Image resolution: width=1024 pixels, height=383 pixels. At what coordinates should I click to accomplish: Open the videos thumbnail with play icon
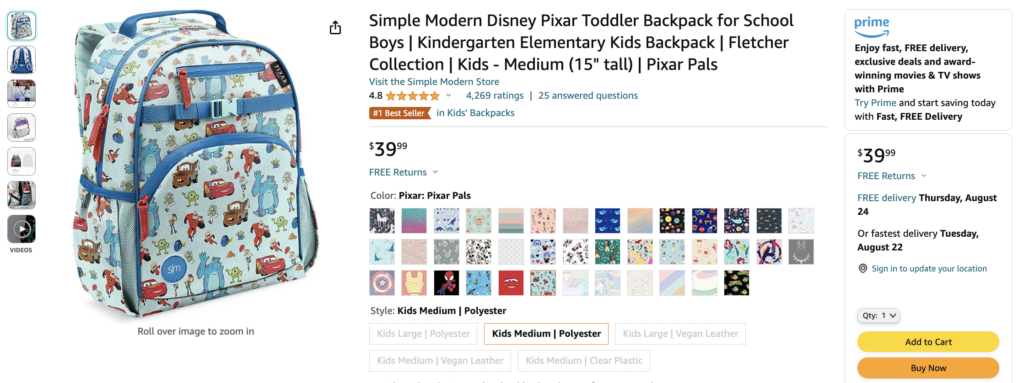(x=22, y=229)
